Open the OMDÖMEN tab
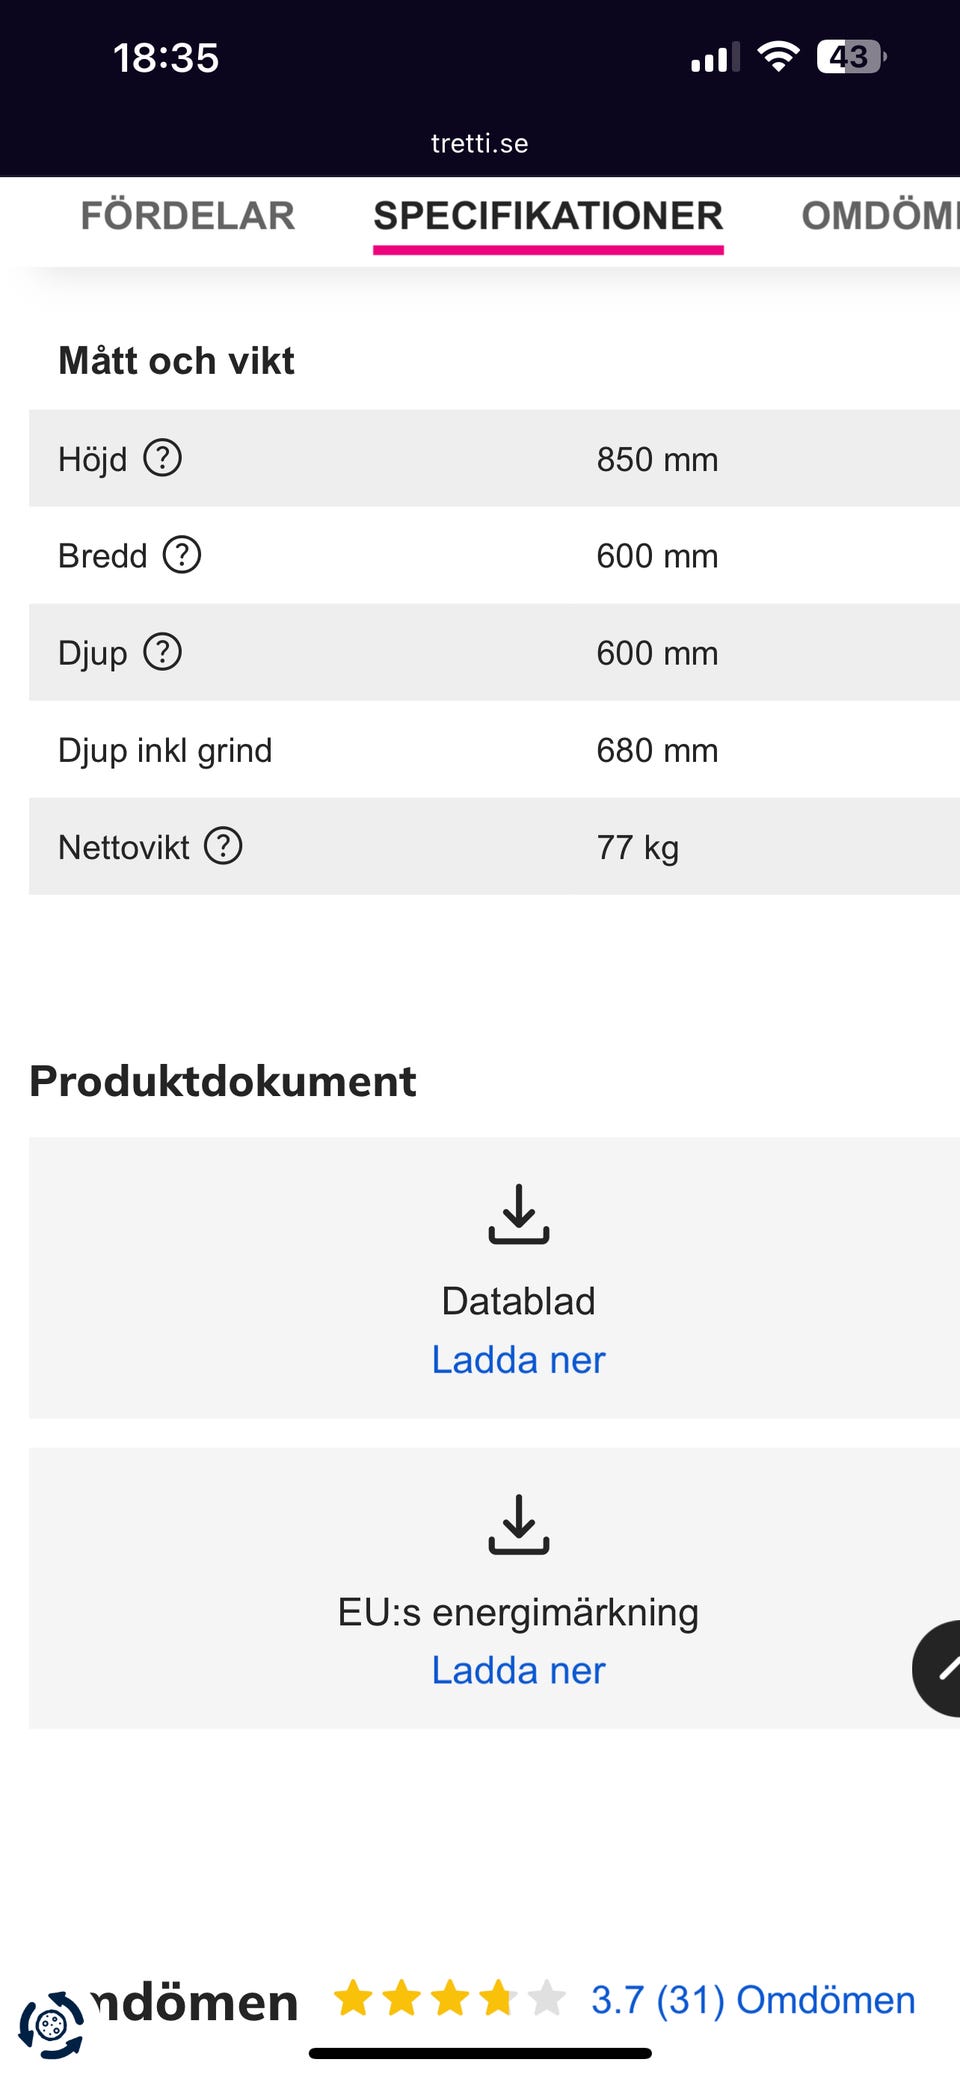 point(879,216)
